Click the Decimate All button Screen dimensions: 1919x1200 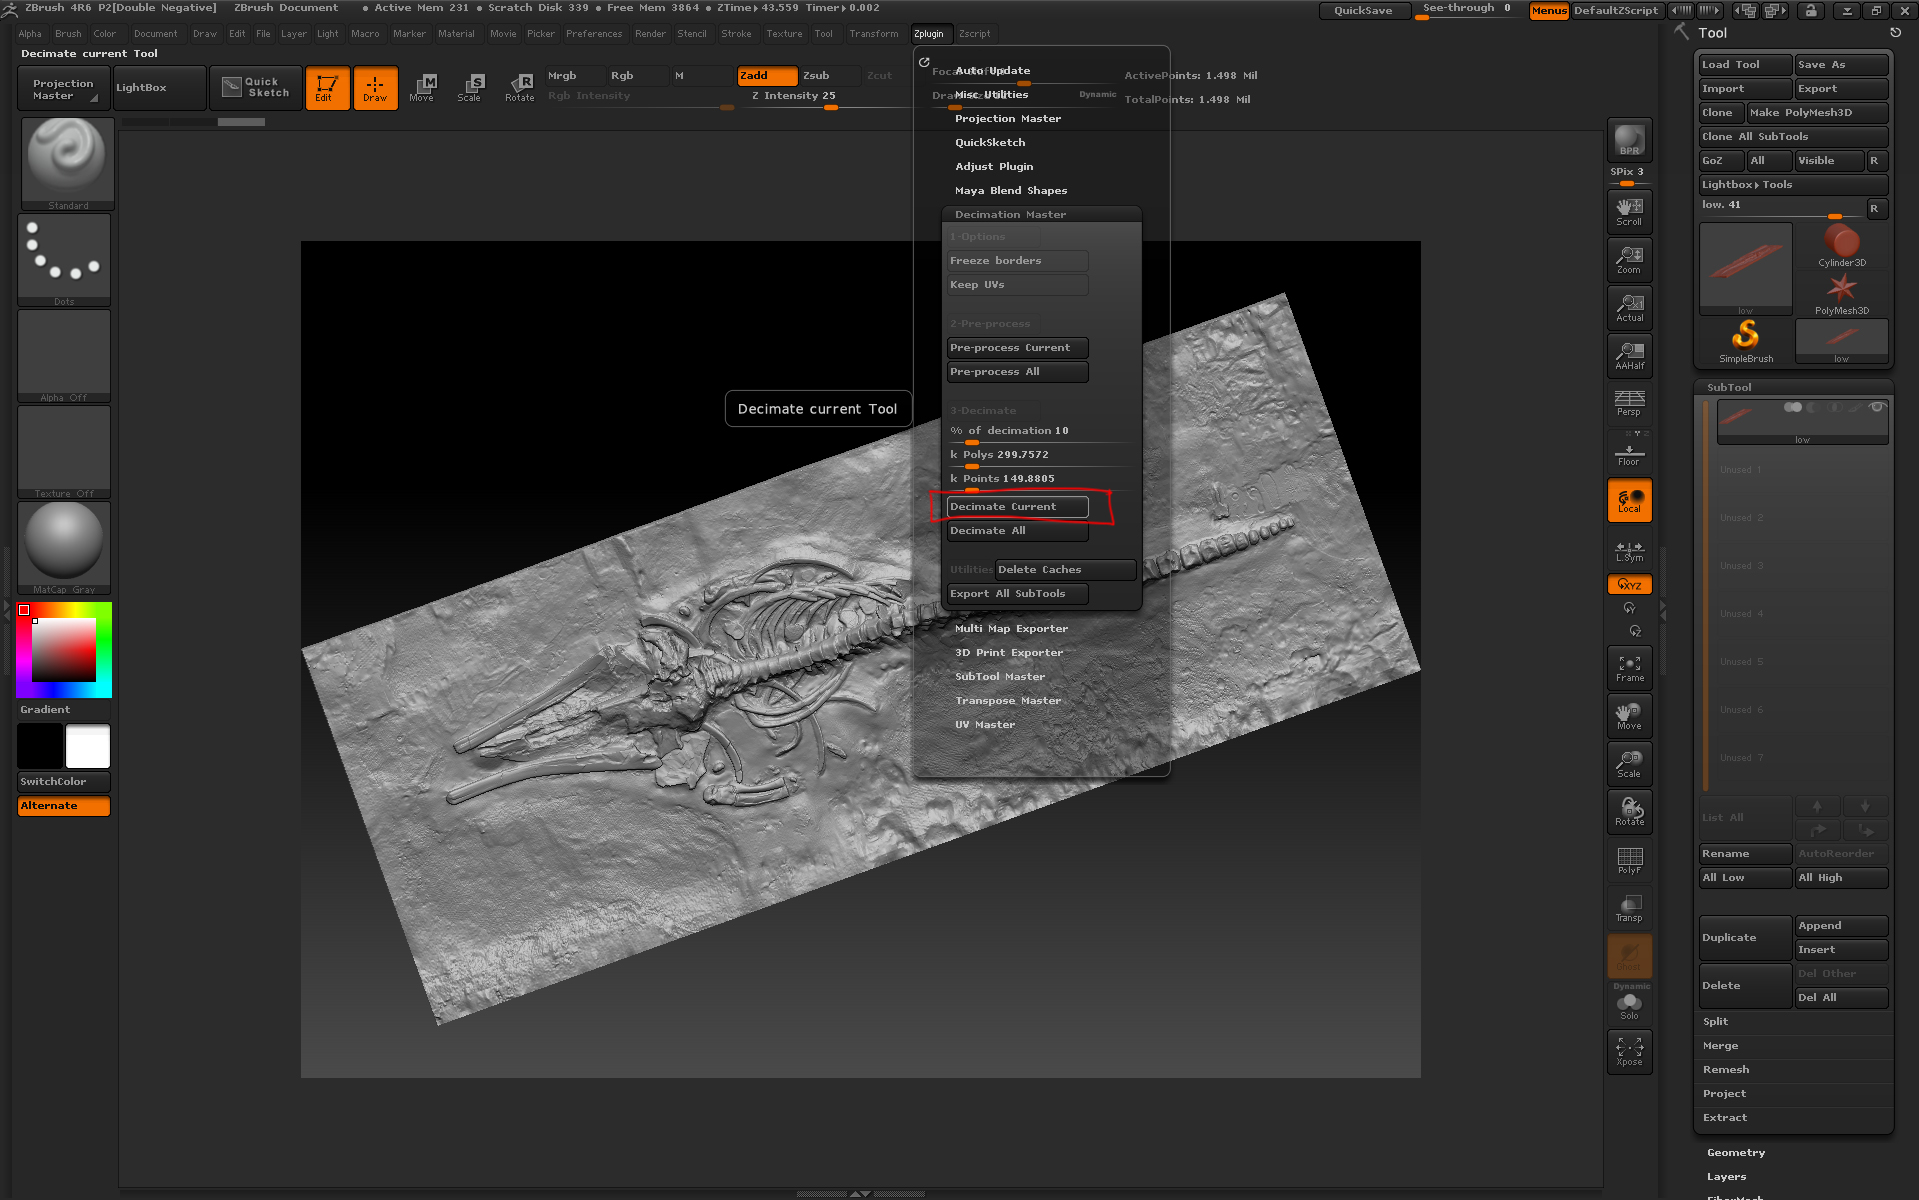1017,531
